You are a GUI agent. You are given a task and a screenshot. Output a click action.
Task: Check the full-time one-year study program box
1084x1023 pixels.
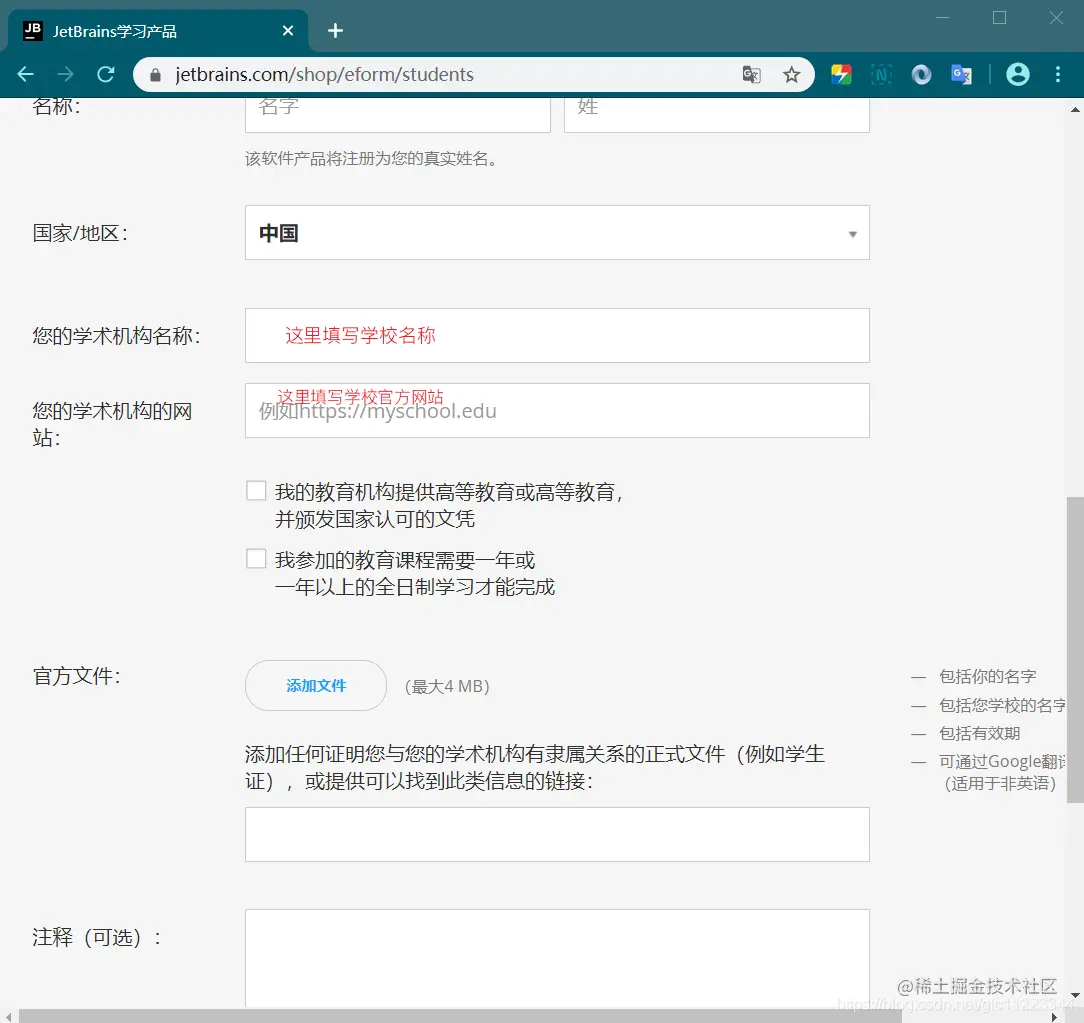256,558
